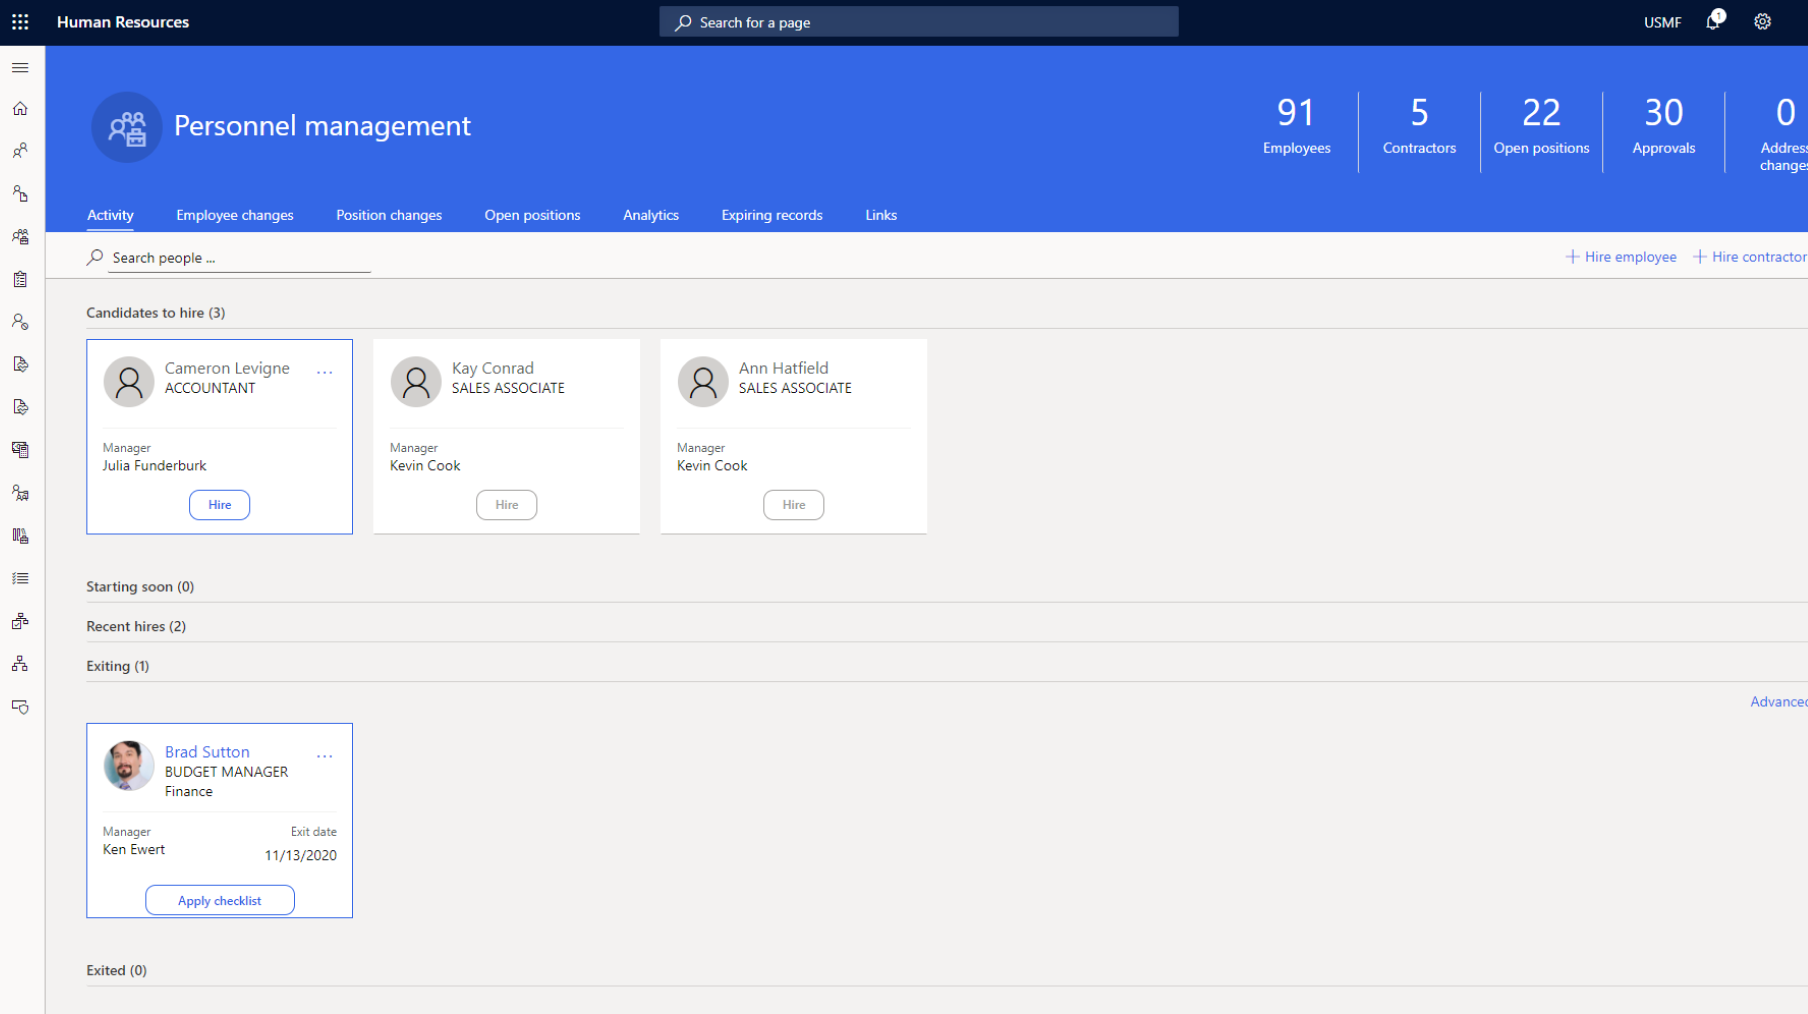
Task: Click Apply checklist for Brad Sutton
Action: pyautogui.click(x=219, y=901)
